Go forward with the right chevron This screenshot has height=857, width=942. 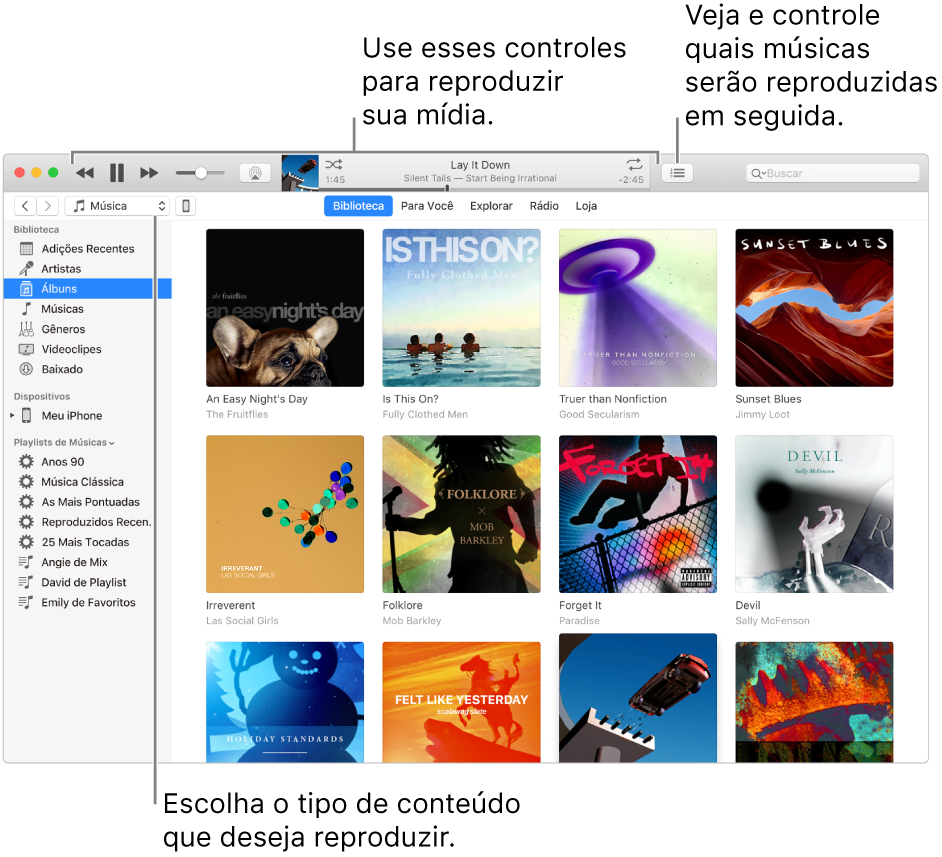click(x=47, y=206)
